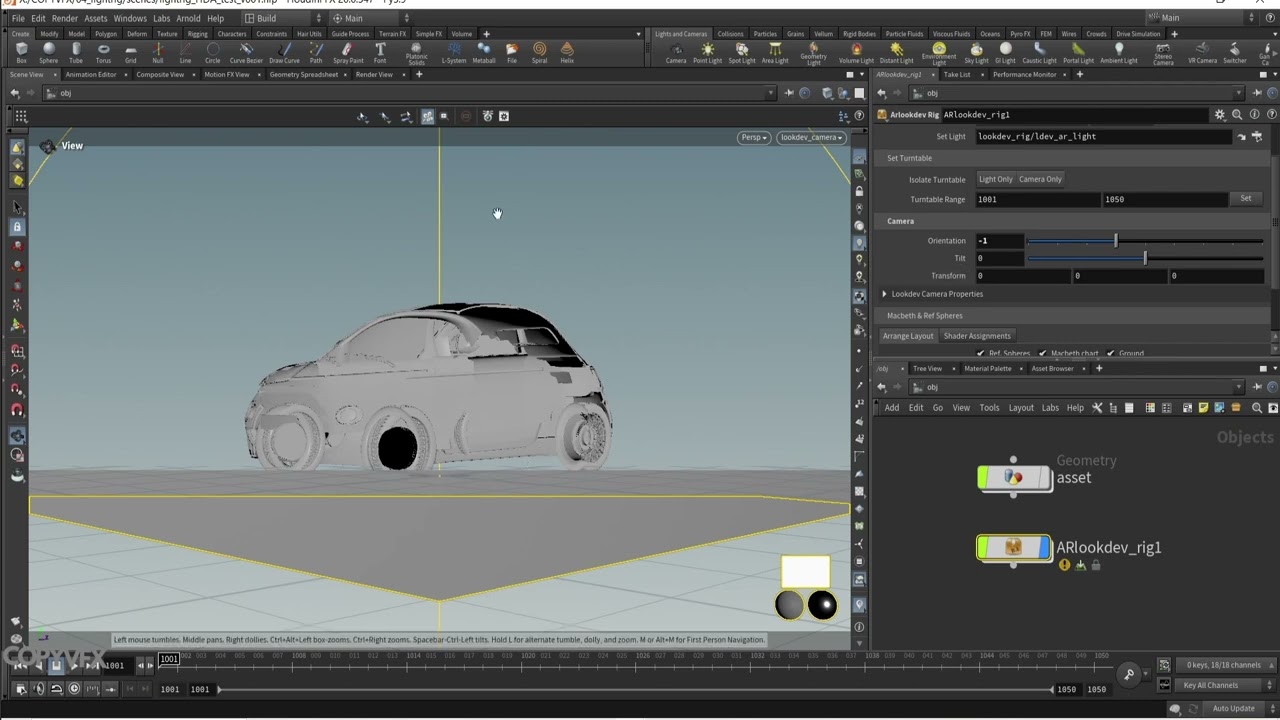The height and width of the screenshot is (720, 1280).
Task: Toggle Auto Update at bottom right
Action: pos(1233,708)
